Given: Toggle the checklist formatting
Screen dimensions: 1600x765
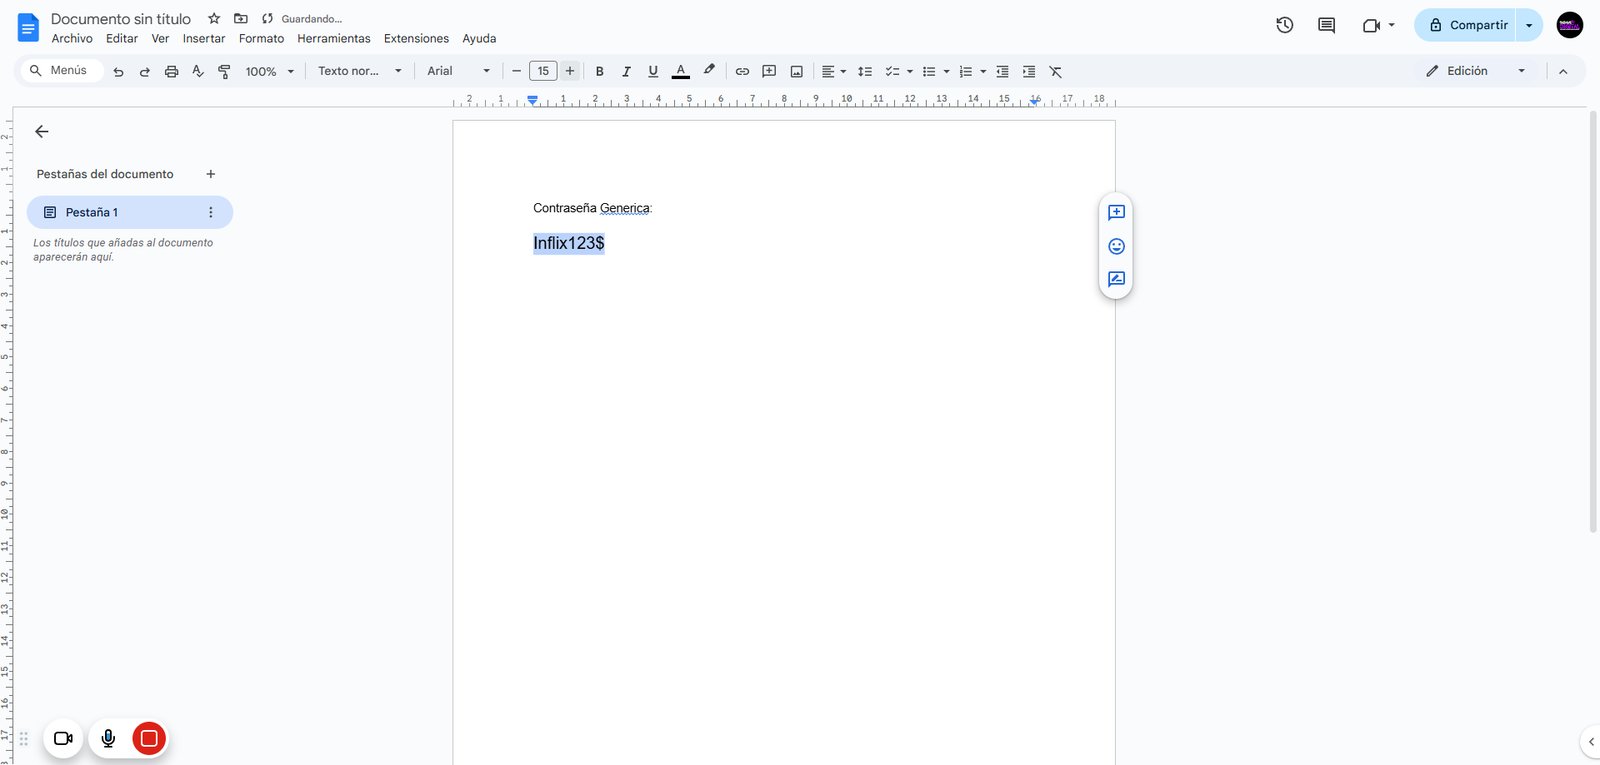Looking at the screenshot, I should point(893,71).
